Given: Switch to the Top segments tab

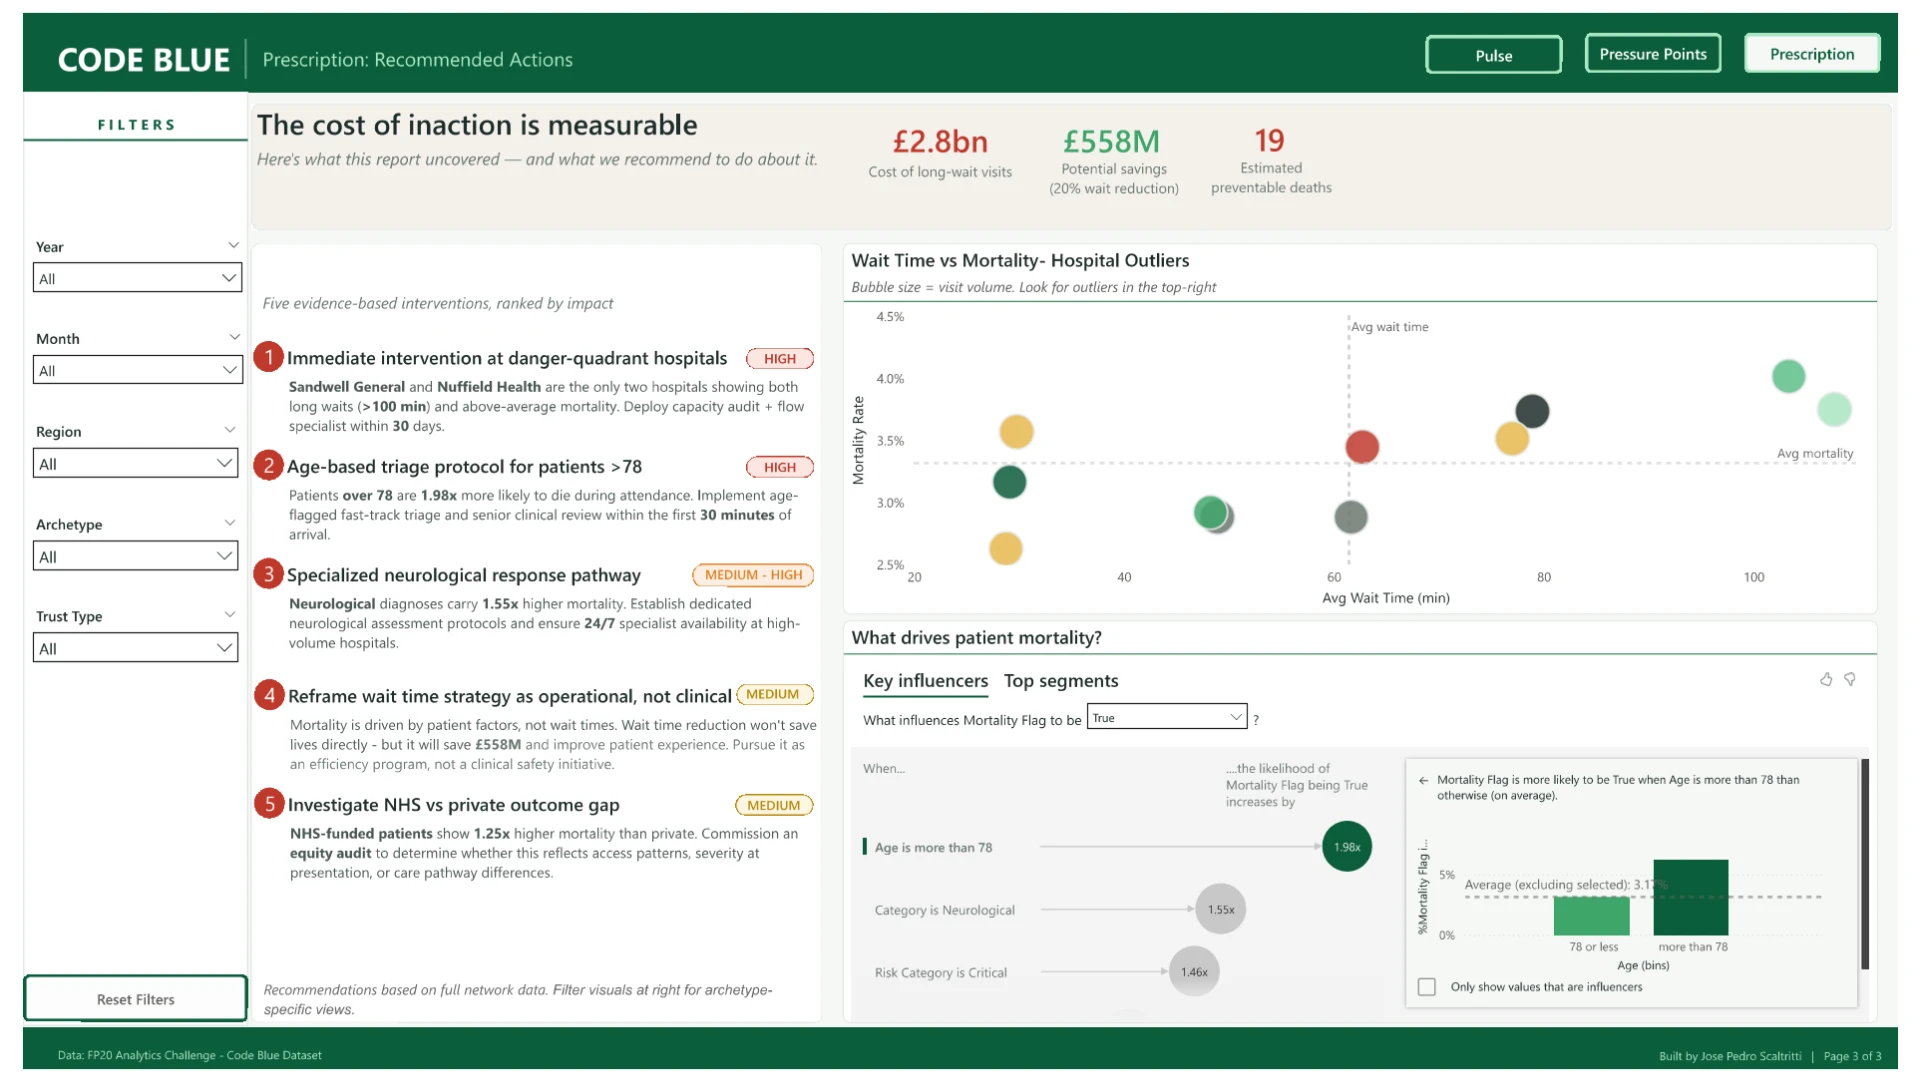Looking at the screenshot, I should (1061, 681).
